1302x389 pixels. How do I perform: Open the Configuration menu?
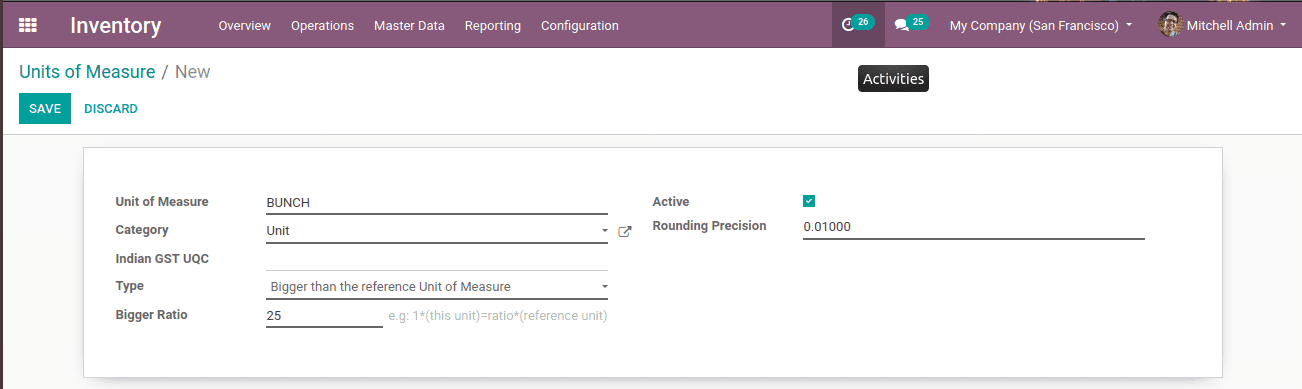(x=580, y=25)
